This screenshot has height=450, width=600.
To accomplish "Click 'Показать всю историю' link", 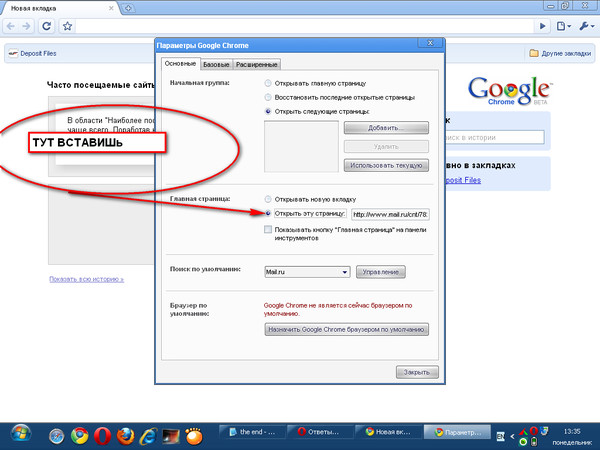I will coord(86,279).
